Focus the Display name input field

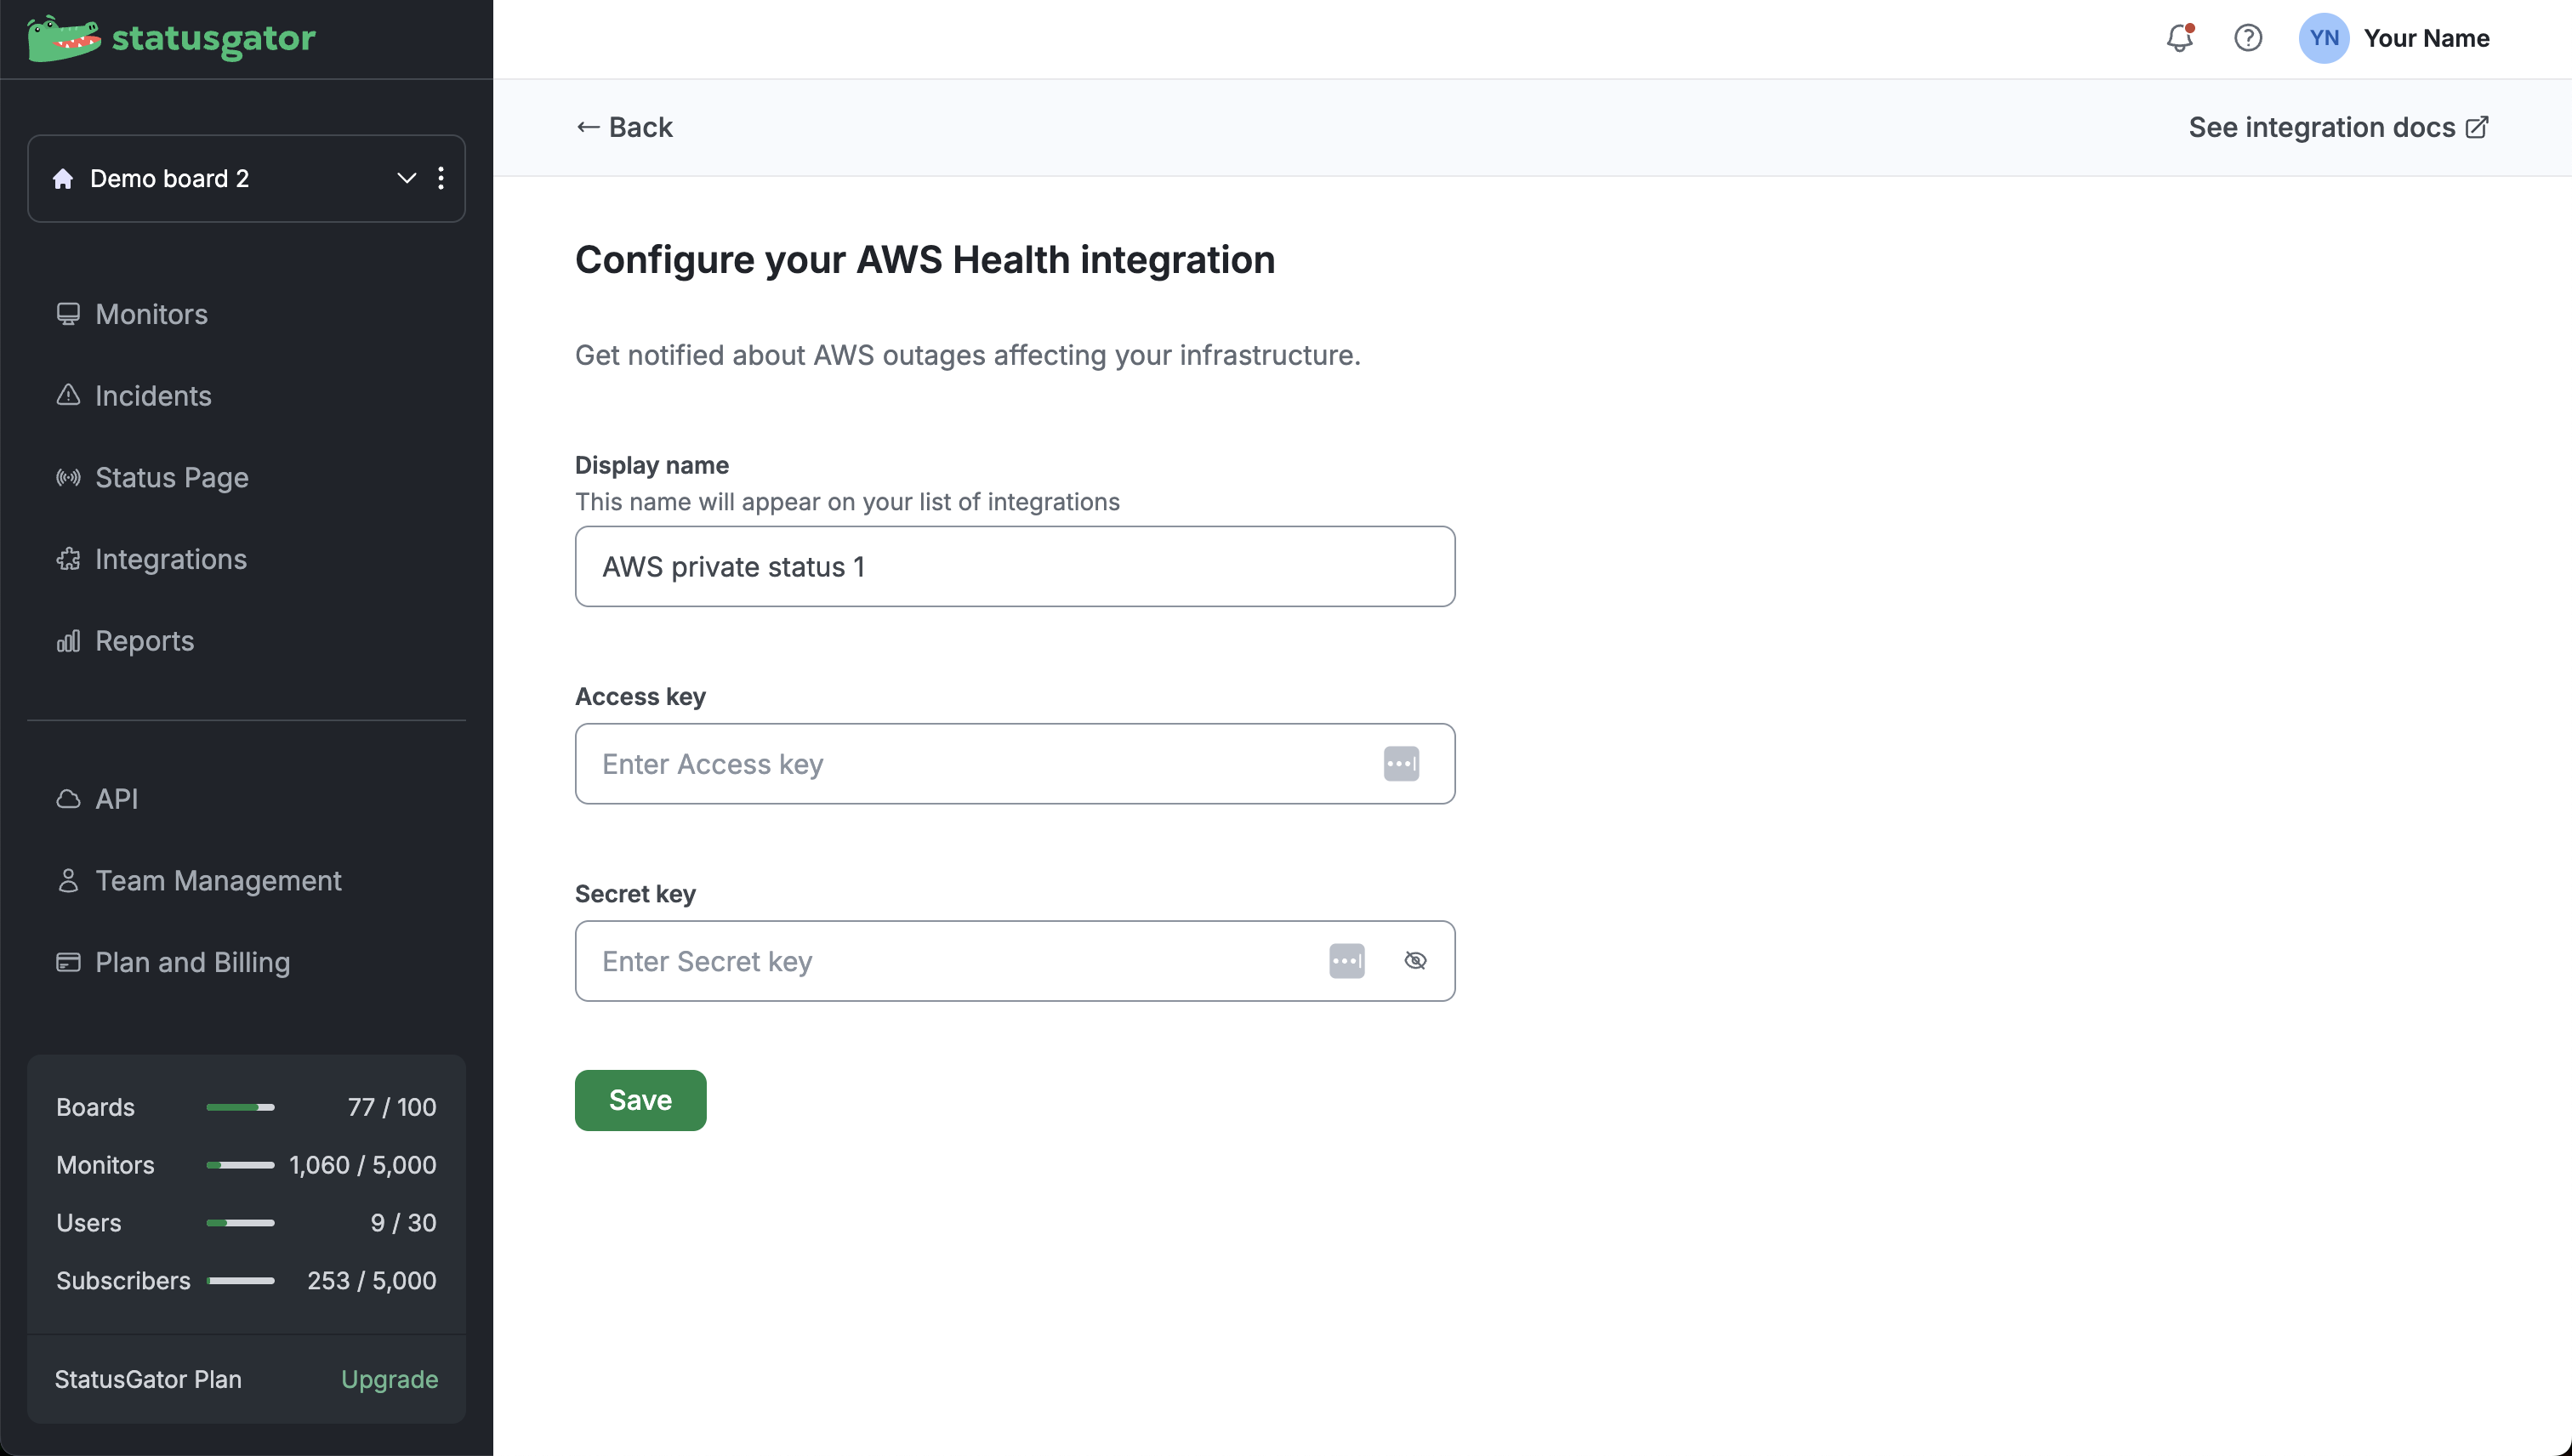(1014, 567)
